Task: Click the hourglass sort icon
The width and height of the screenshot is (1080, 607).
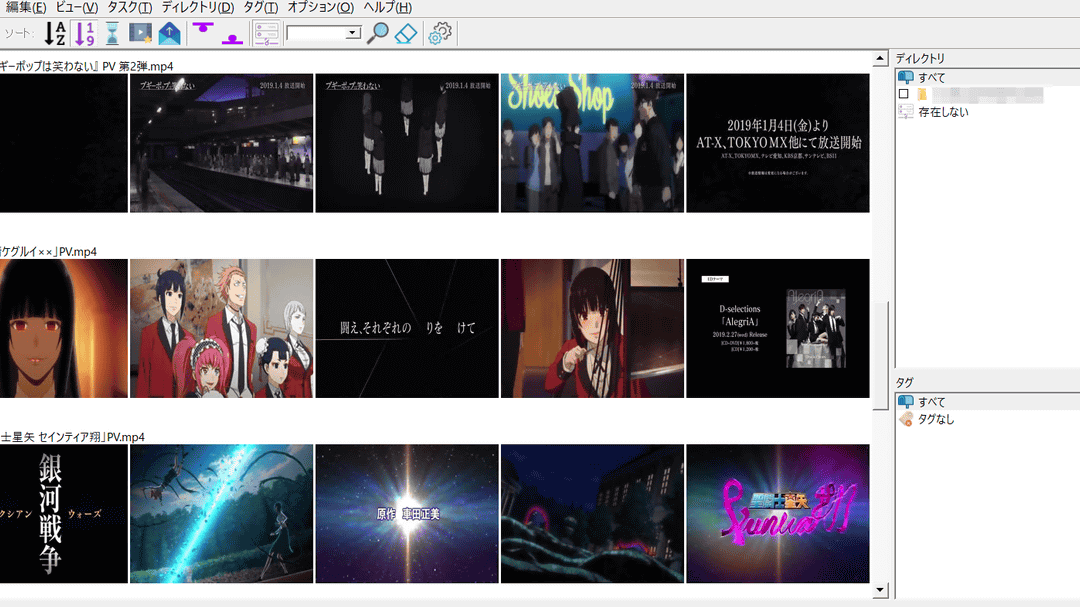Action: (x=112, y=34)
